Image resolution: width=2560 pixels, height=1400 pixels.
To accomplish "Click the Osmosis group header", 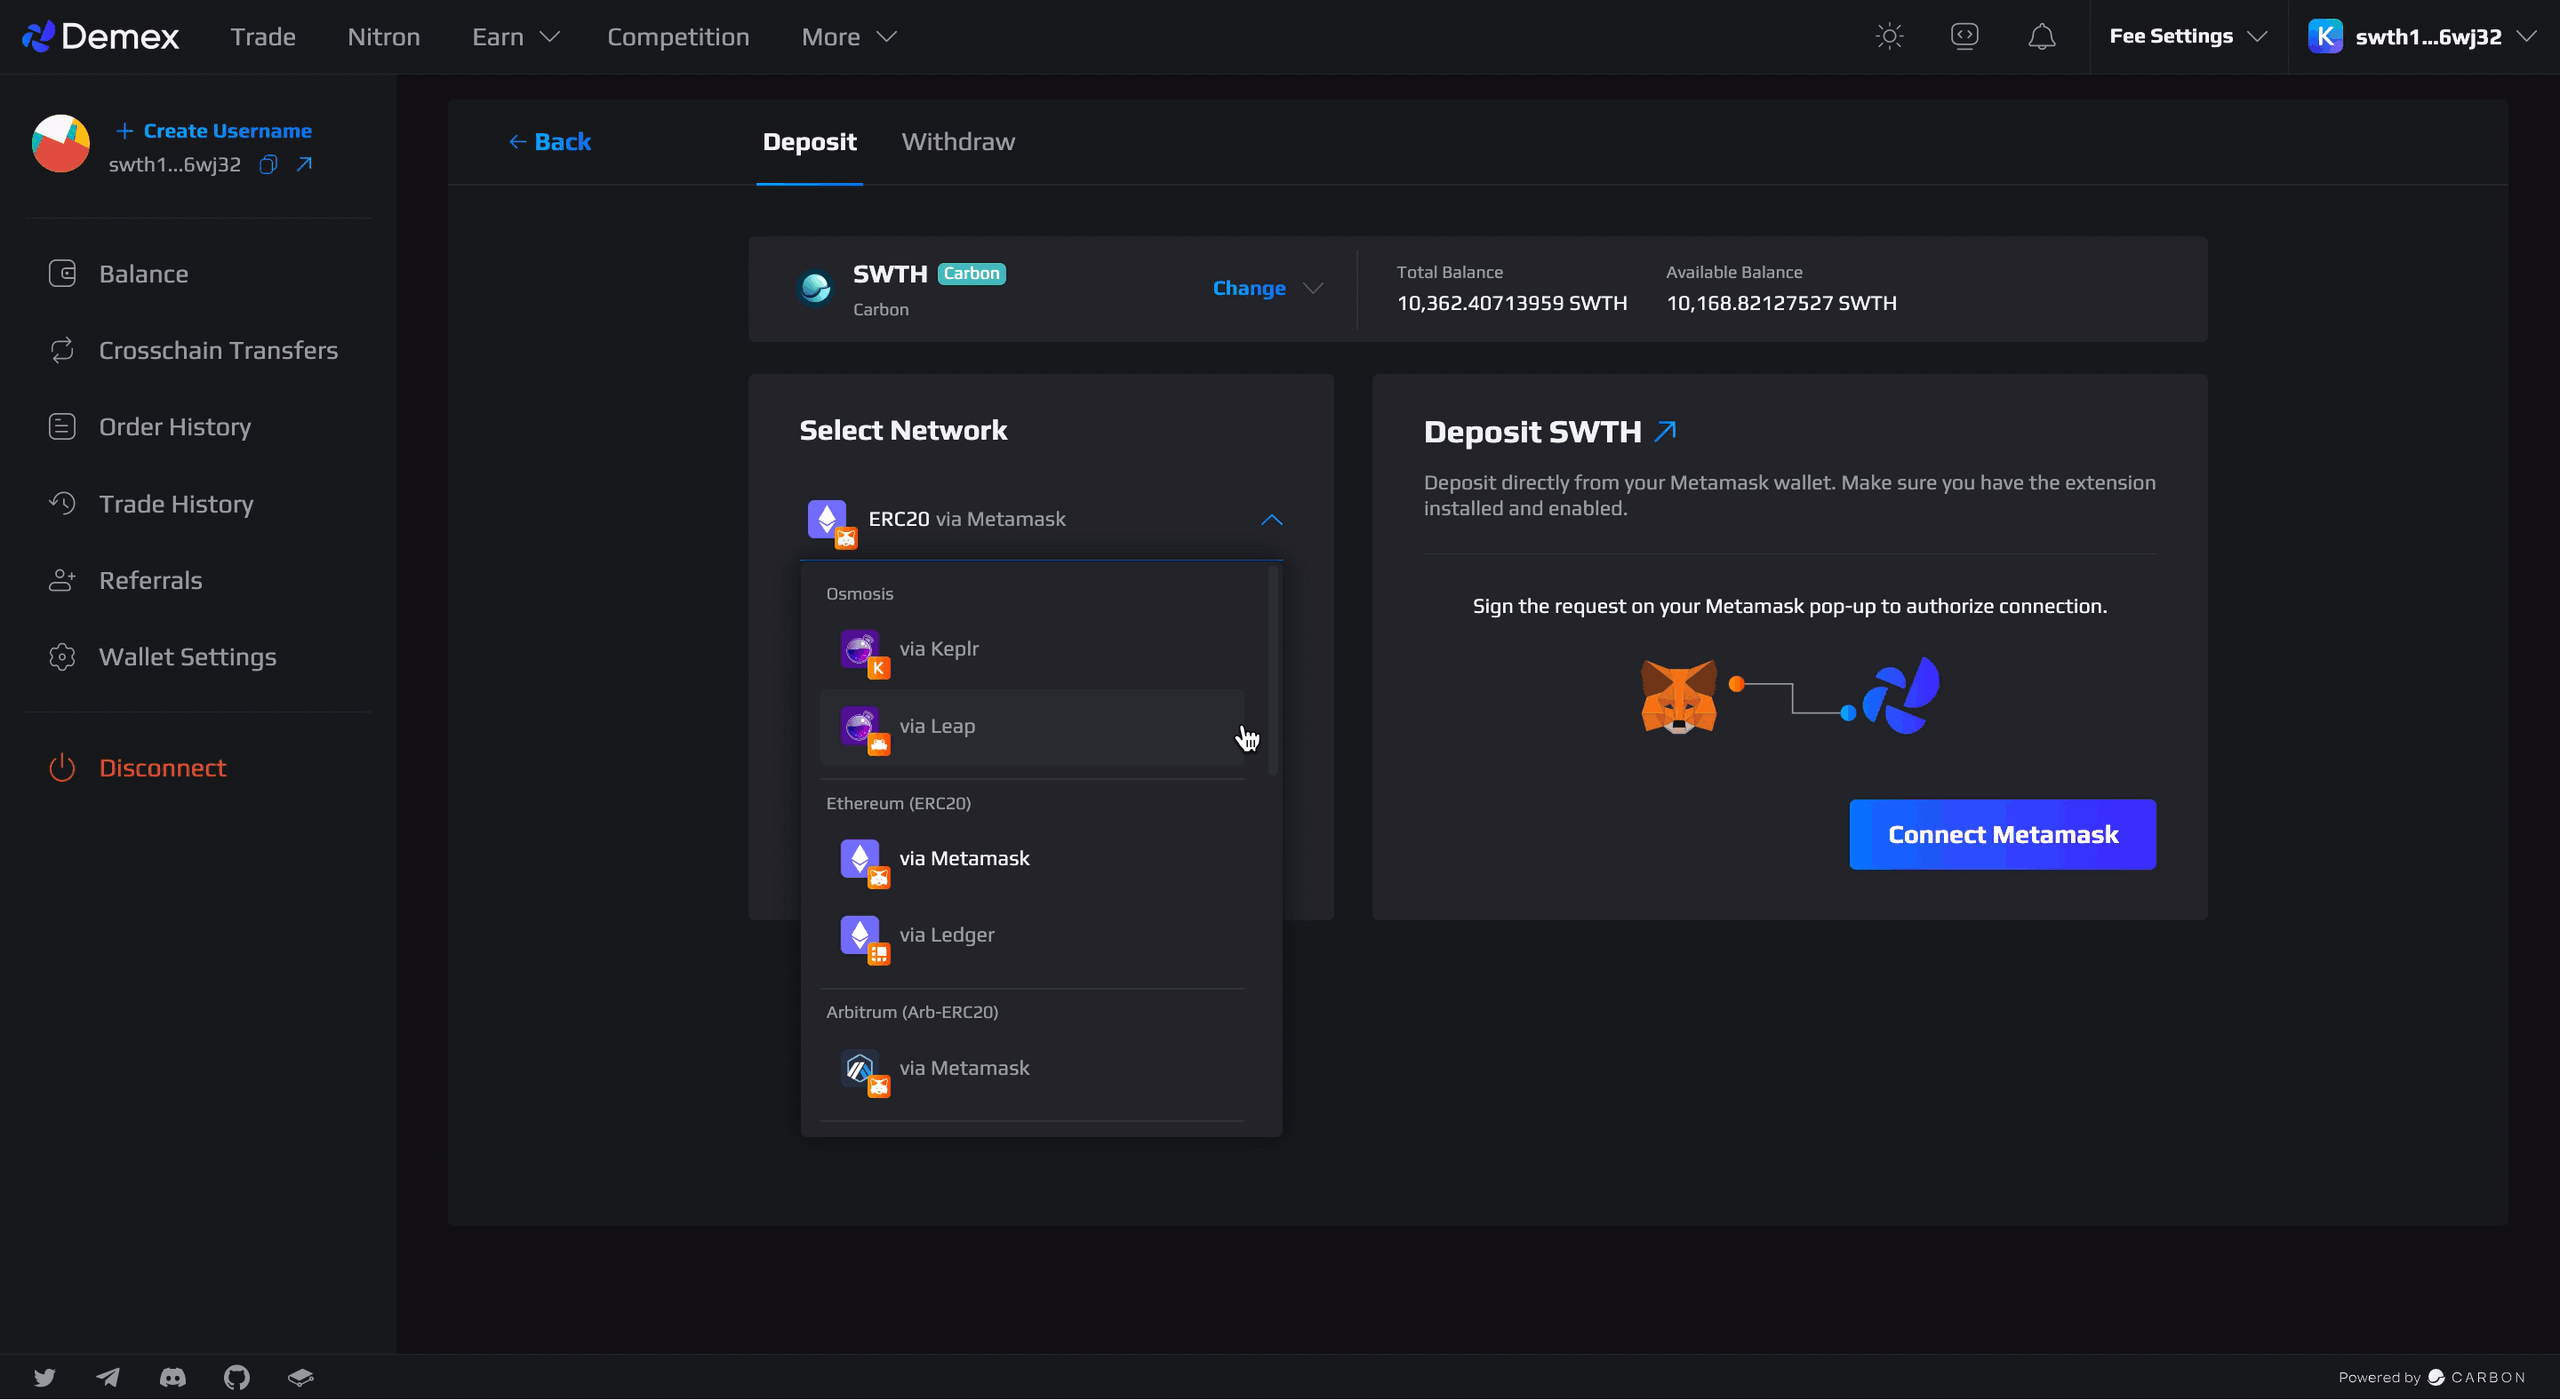I will point(860,594).
